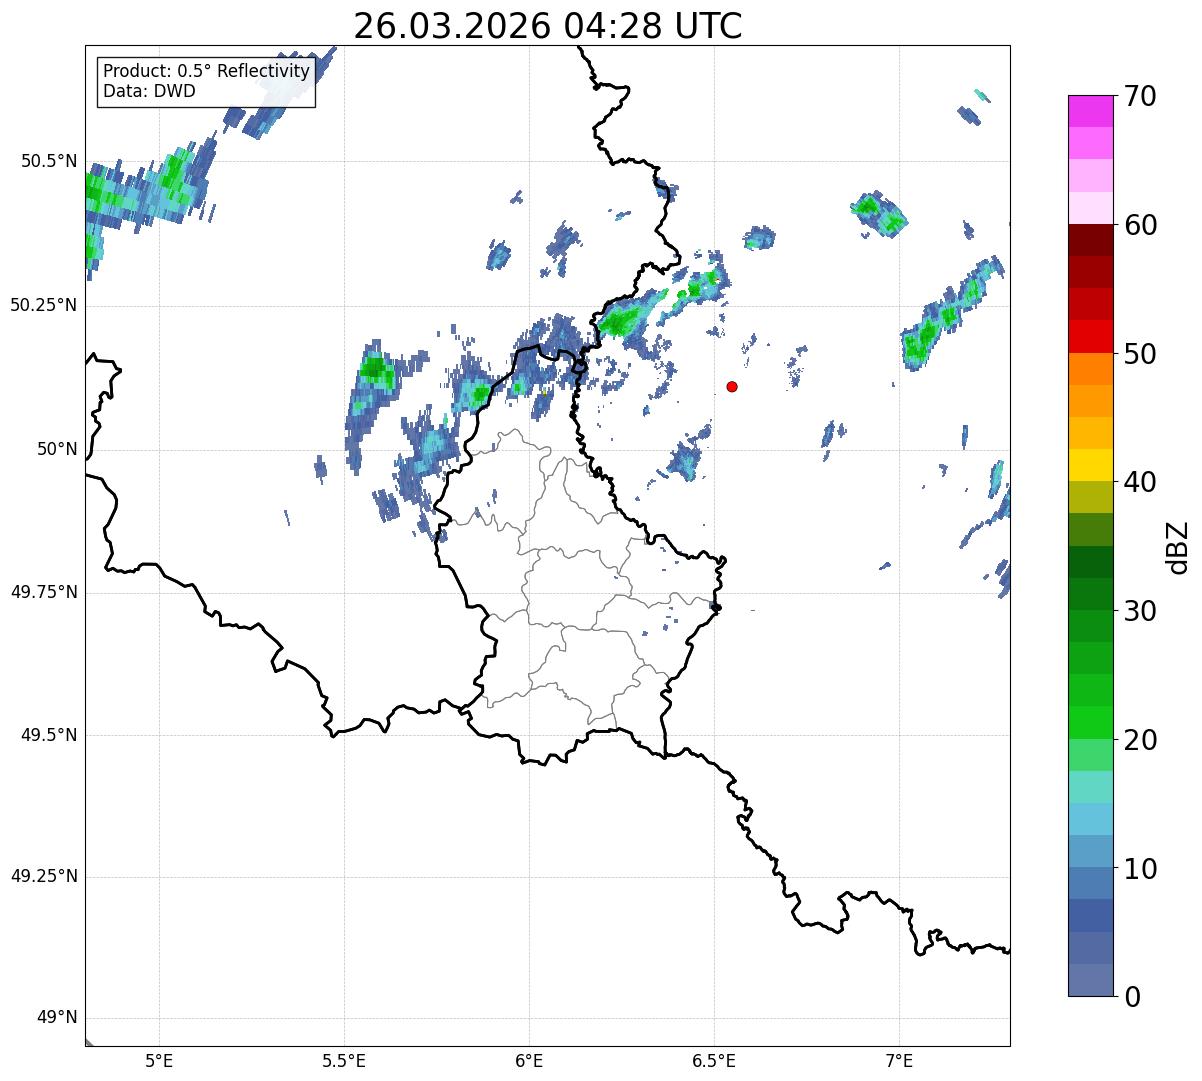1202x1081 pixels.
Task: Click the 26.03.2026 04:28 UTC title
Action: tap(548, 25)
